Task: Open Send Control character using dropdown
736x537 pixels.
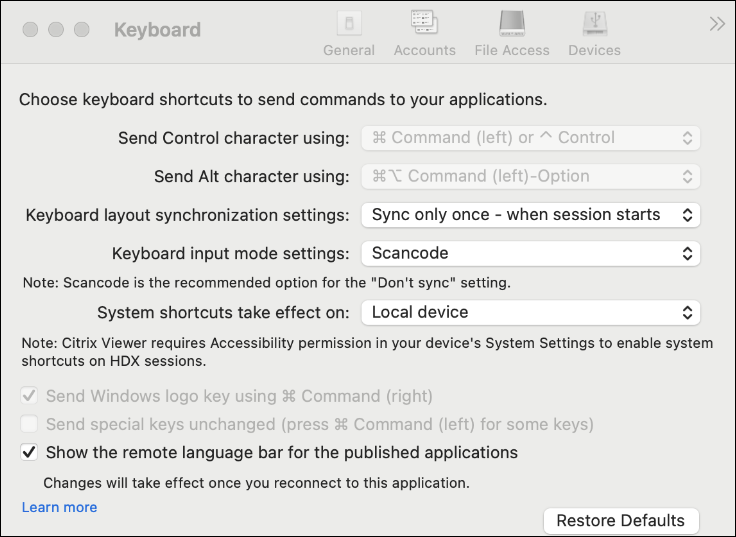Action: coord(530,138)
